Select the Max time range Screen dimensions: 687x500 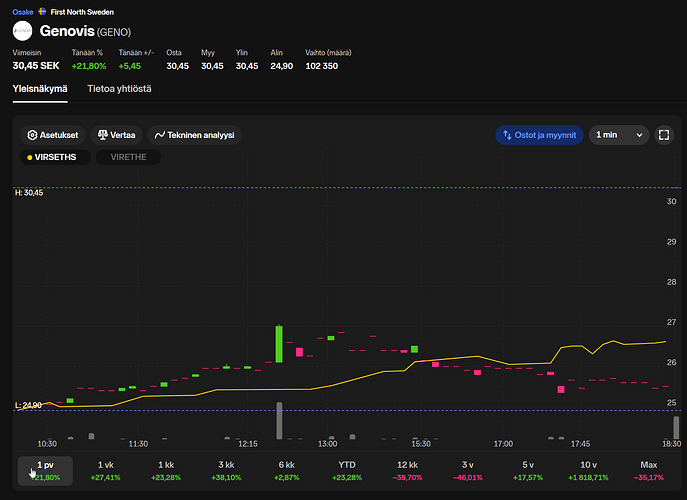point(649,471)
